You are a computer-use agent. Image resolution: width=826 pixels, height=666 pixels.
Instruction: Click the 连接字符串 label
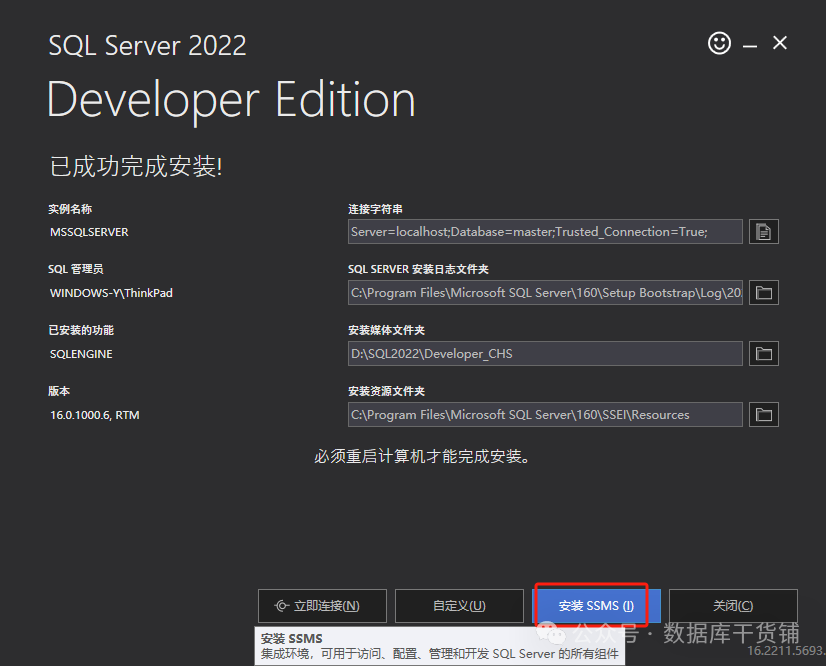tap(375, 209)
